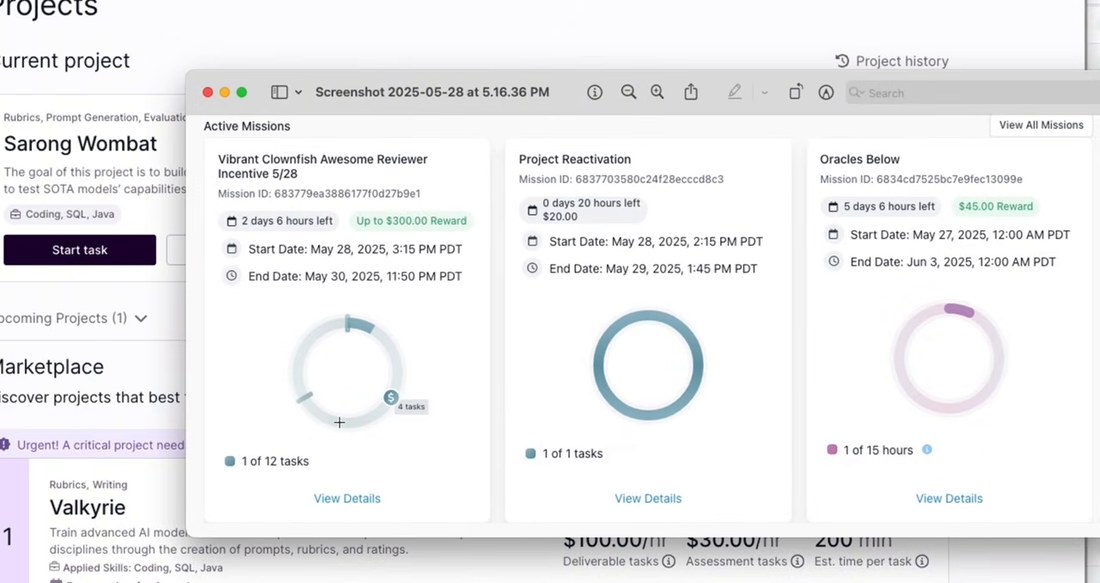Open the Share menu in Preview

click(x=691, y=92)
